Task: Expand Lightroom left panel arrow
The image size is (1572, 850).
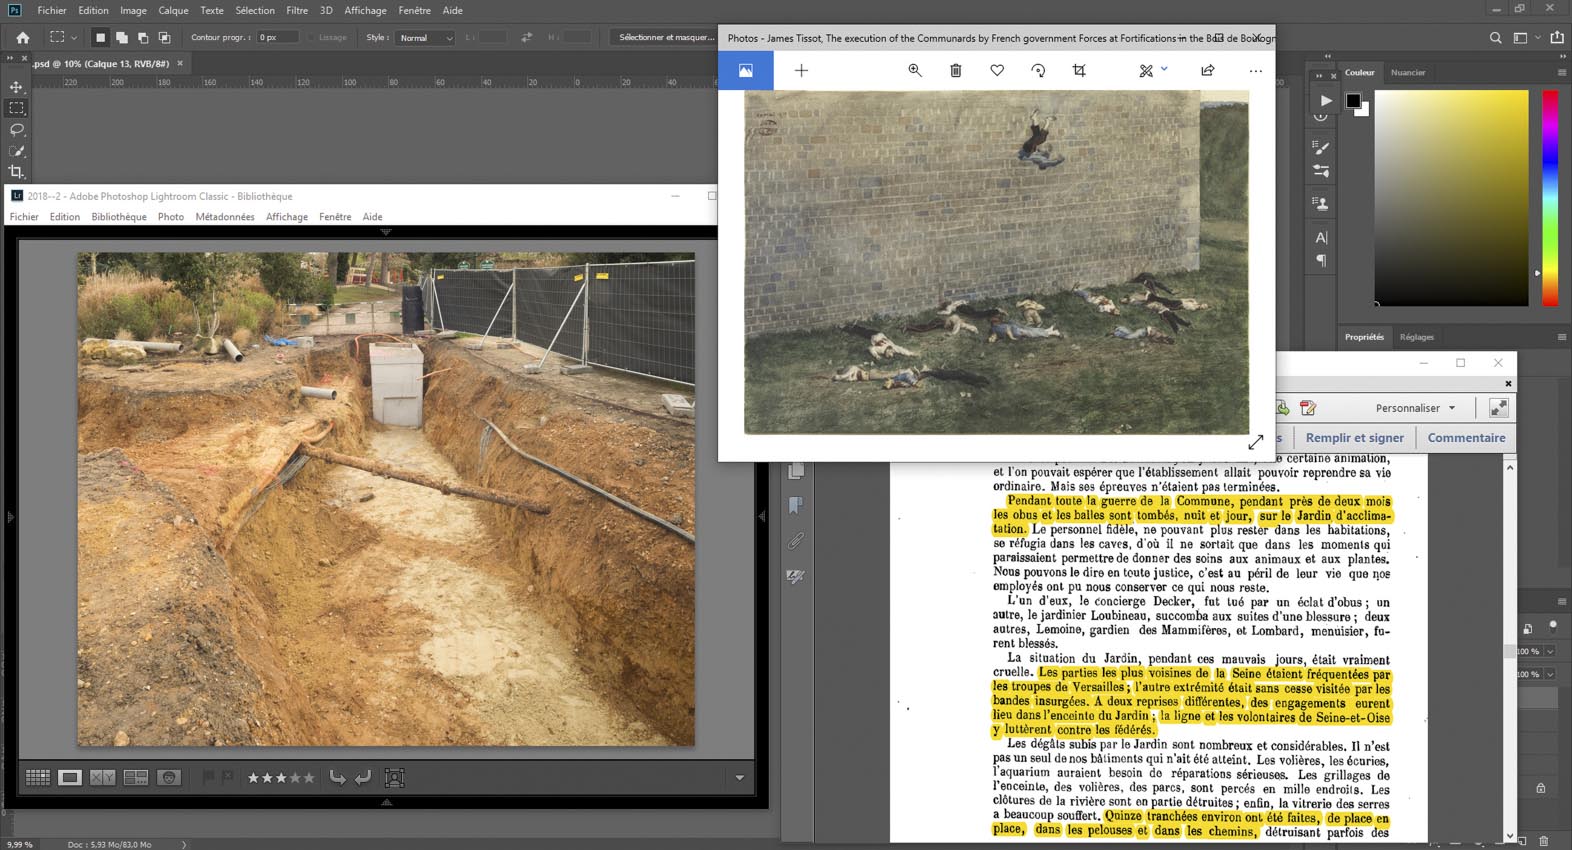Action: tap(11, 517)
